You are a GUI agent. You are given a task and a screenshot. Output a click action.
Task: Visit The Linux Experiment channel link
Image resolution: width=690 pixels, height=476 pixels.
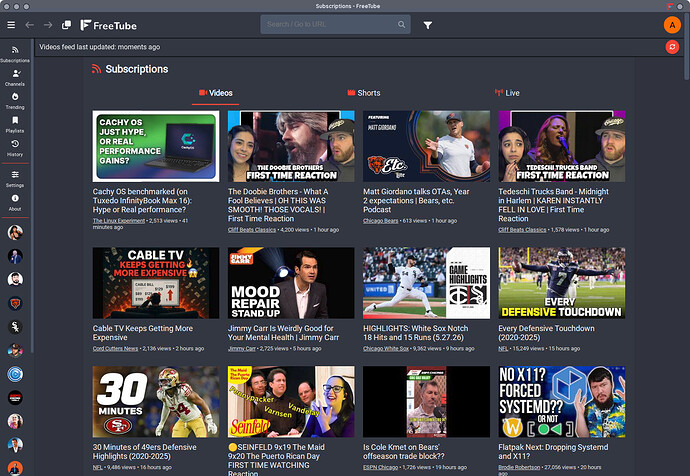click(x=118, y=221)
